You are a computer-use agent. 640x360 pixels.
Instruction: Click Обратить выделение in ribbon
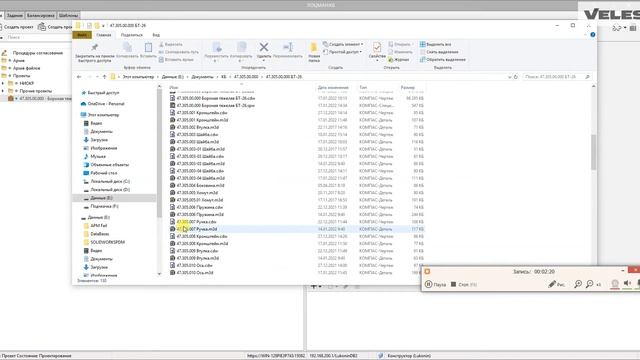pos(442,60)
